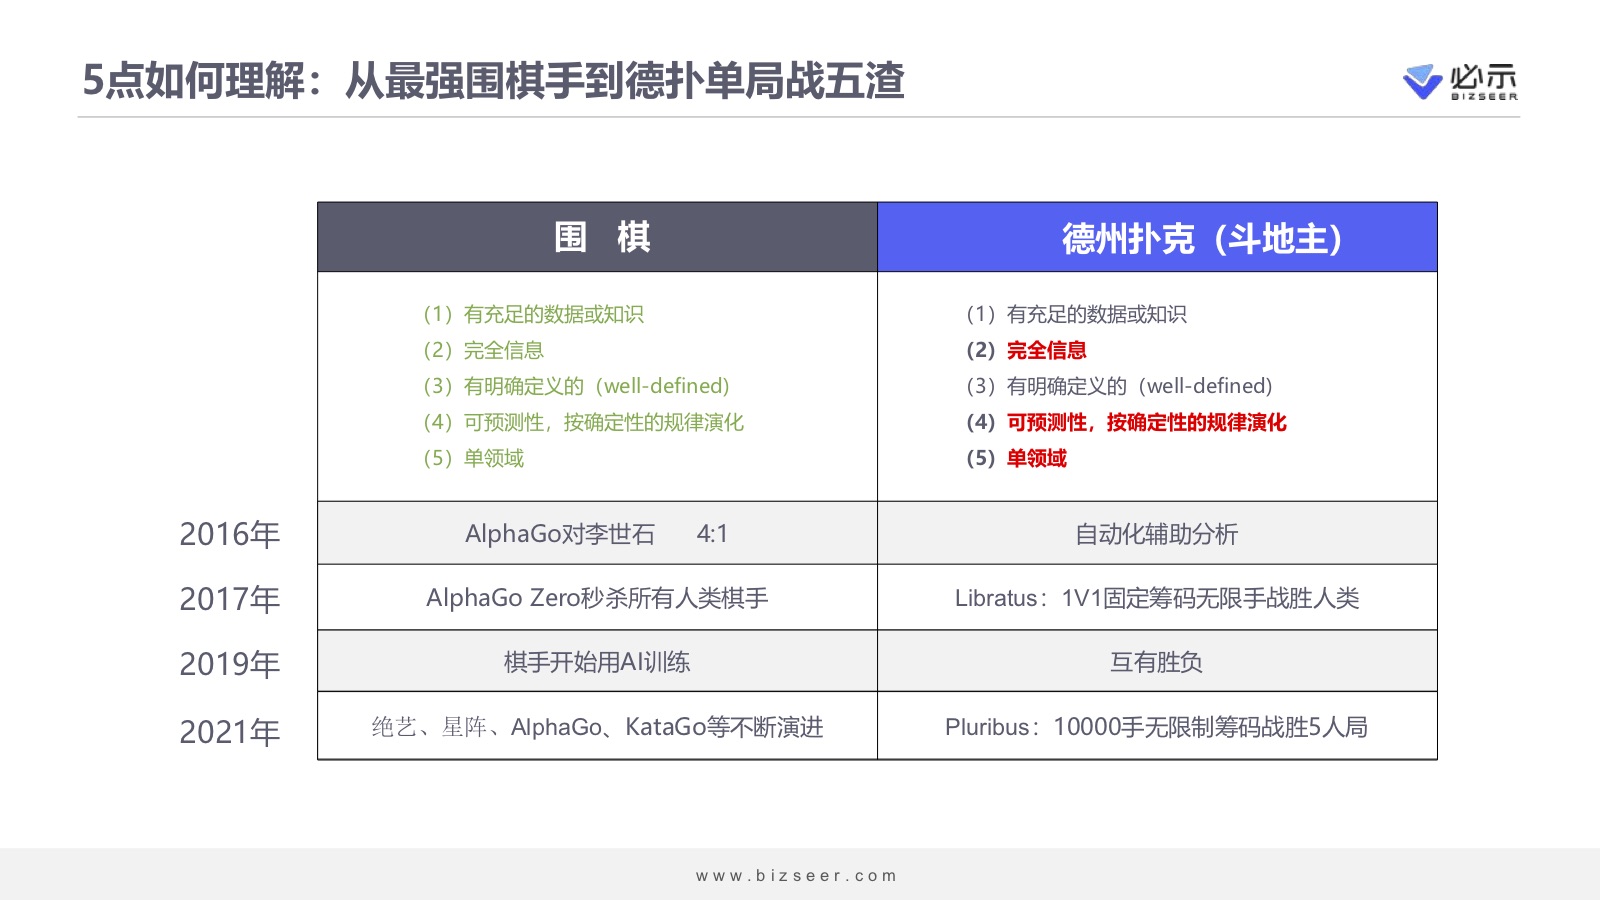
Task: Select the 2021年 row label
Action: [x=230, y=732]
